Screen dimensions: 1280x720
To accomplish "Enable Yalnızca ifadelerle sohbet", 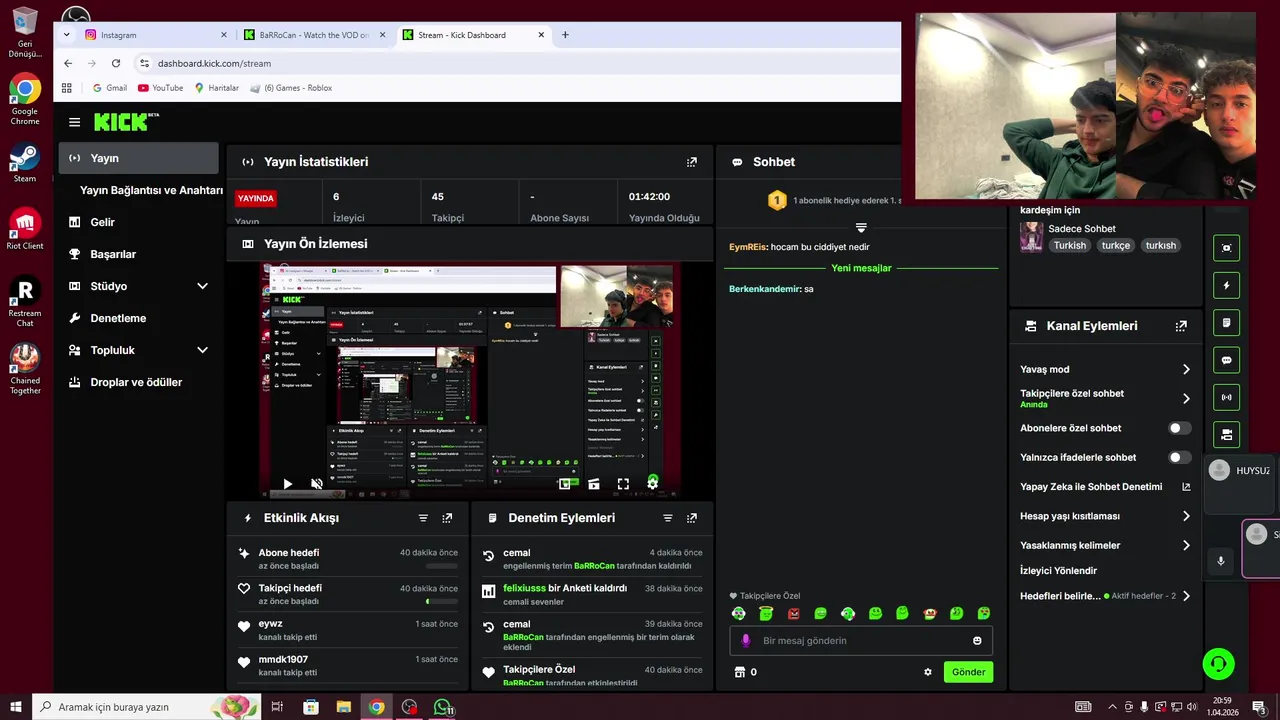I will point(1180,457).
